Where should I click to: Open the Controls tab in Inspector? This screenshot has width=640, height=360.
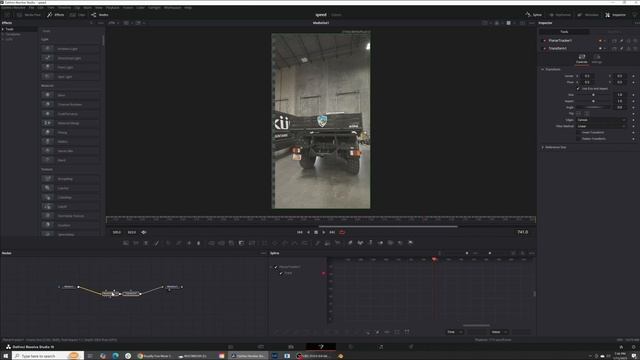click(x=582, y=59)
